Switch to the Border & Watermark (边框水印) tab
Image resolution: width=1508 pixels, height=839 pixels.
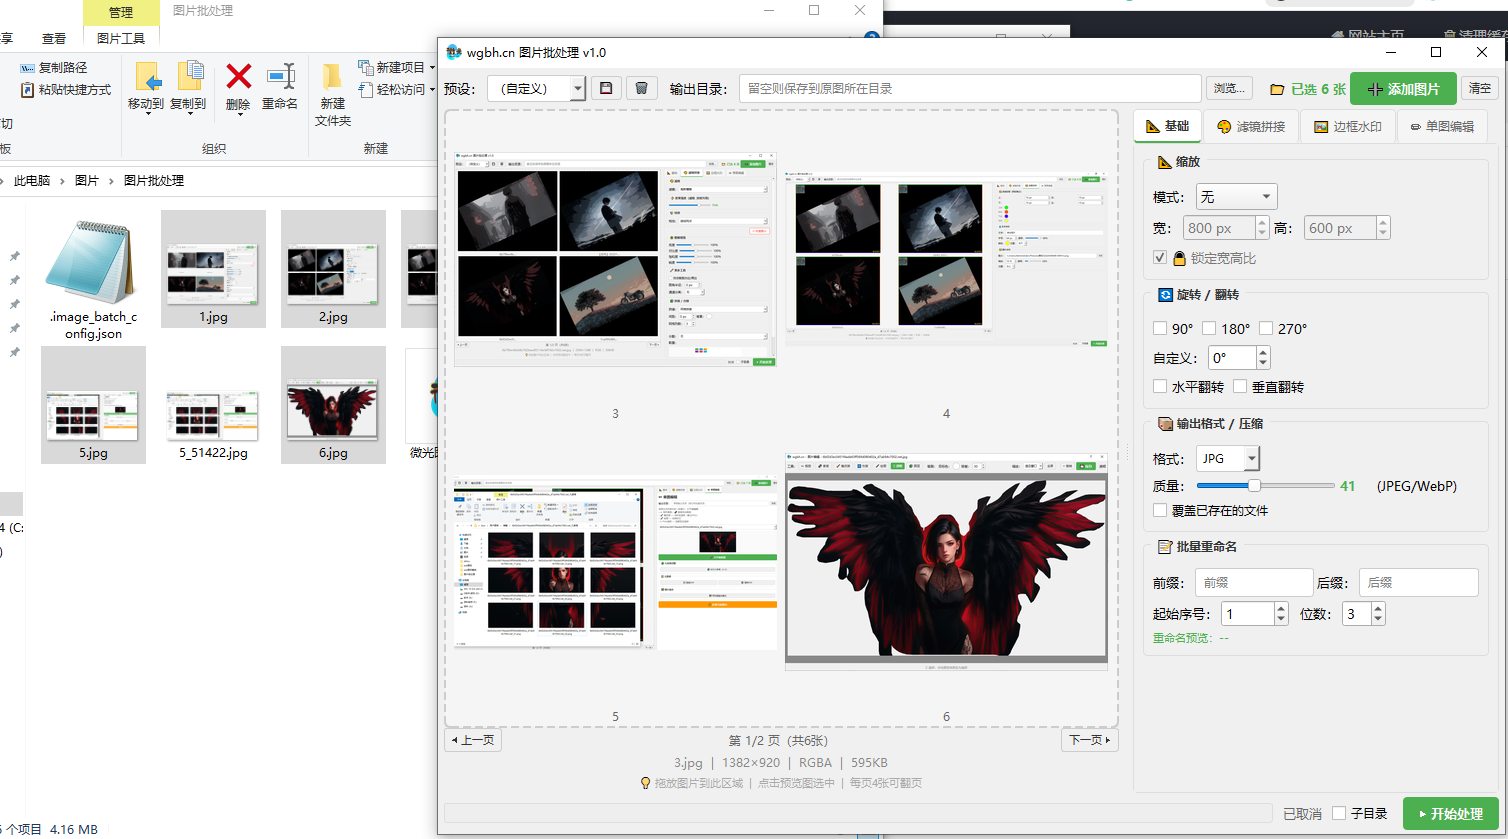coord(1347,127)
